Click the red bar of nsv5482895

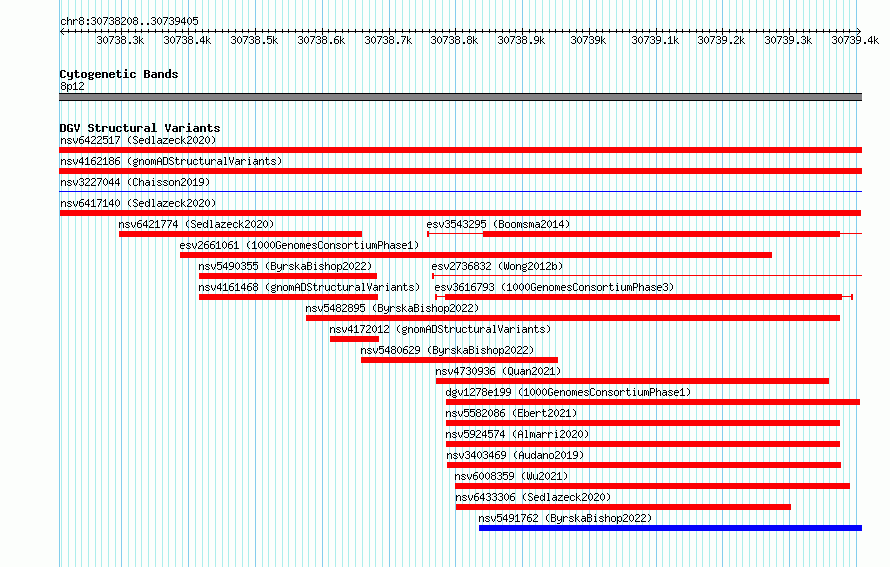point(573,318)
